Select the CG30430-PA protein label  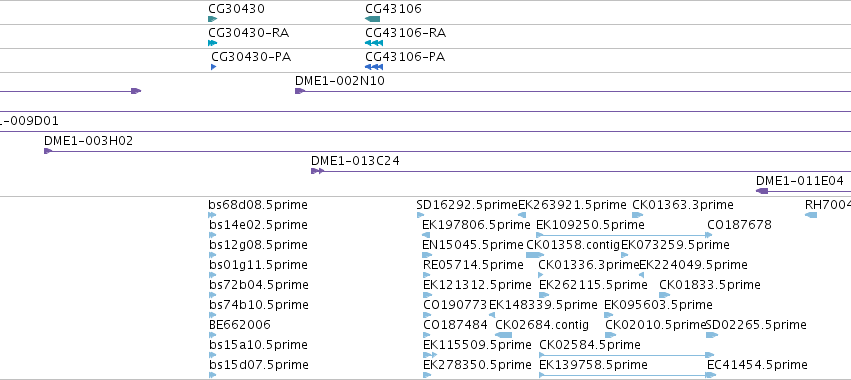pos(251,57)
